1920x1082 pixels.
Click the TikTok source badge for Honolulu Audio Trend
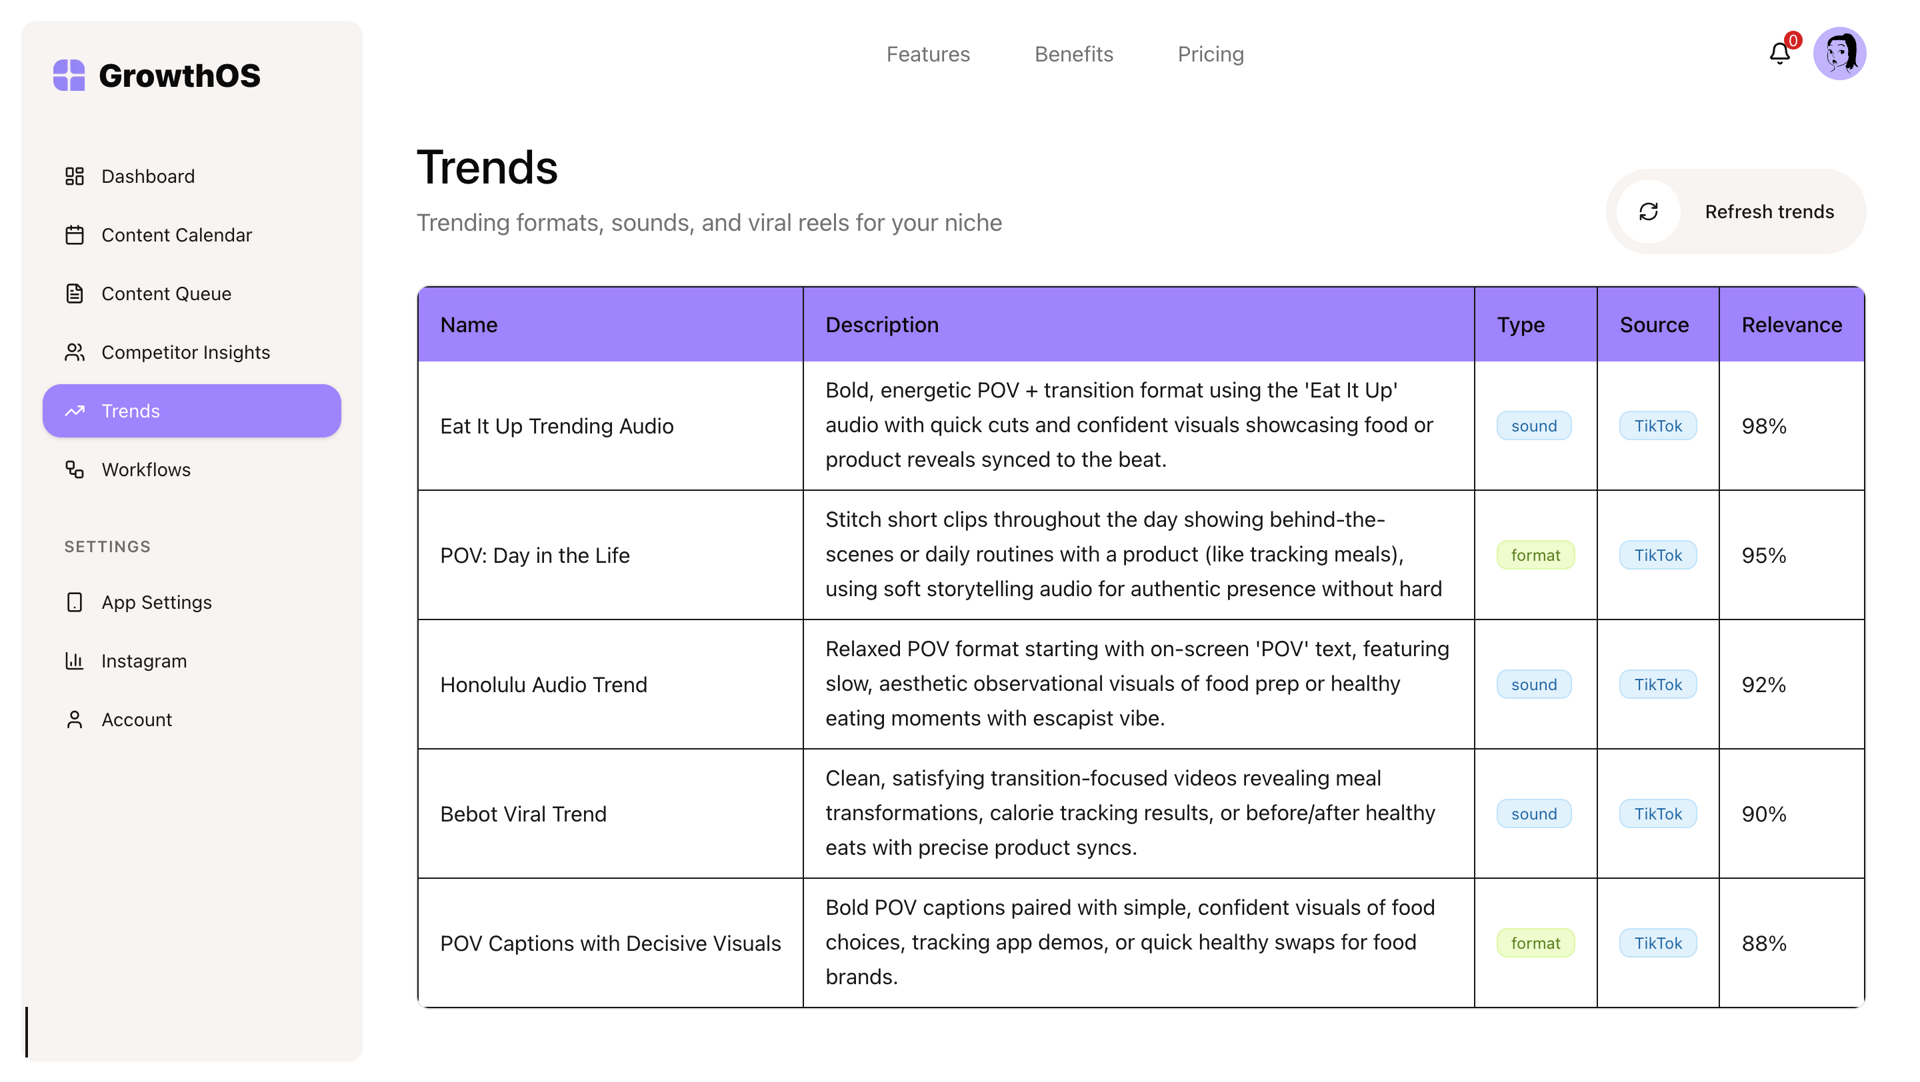pos(1657,684)
